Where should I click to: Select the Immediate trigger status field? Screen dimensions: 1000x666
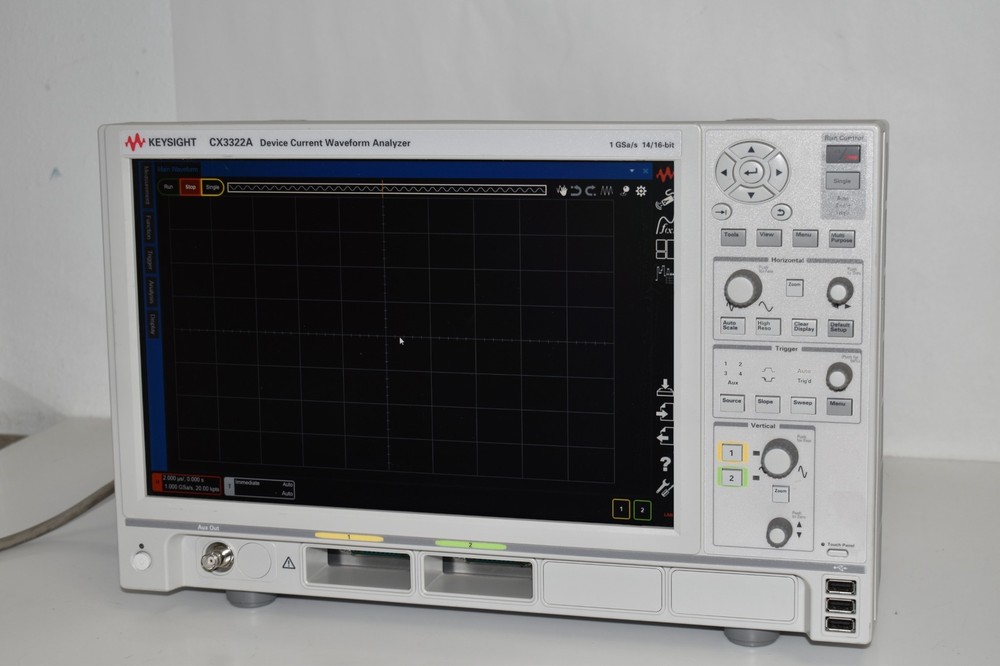point(249,482)
